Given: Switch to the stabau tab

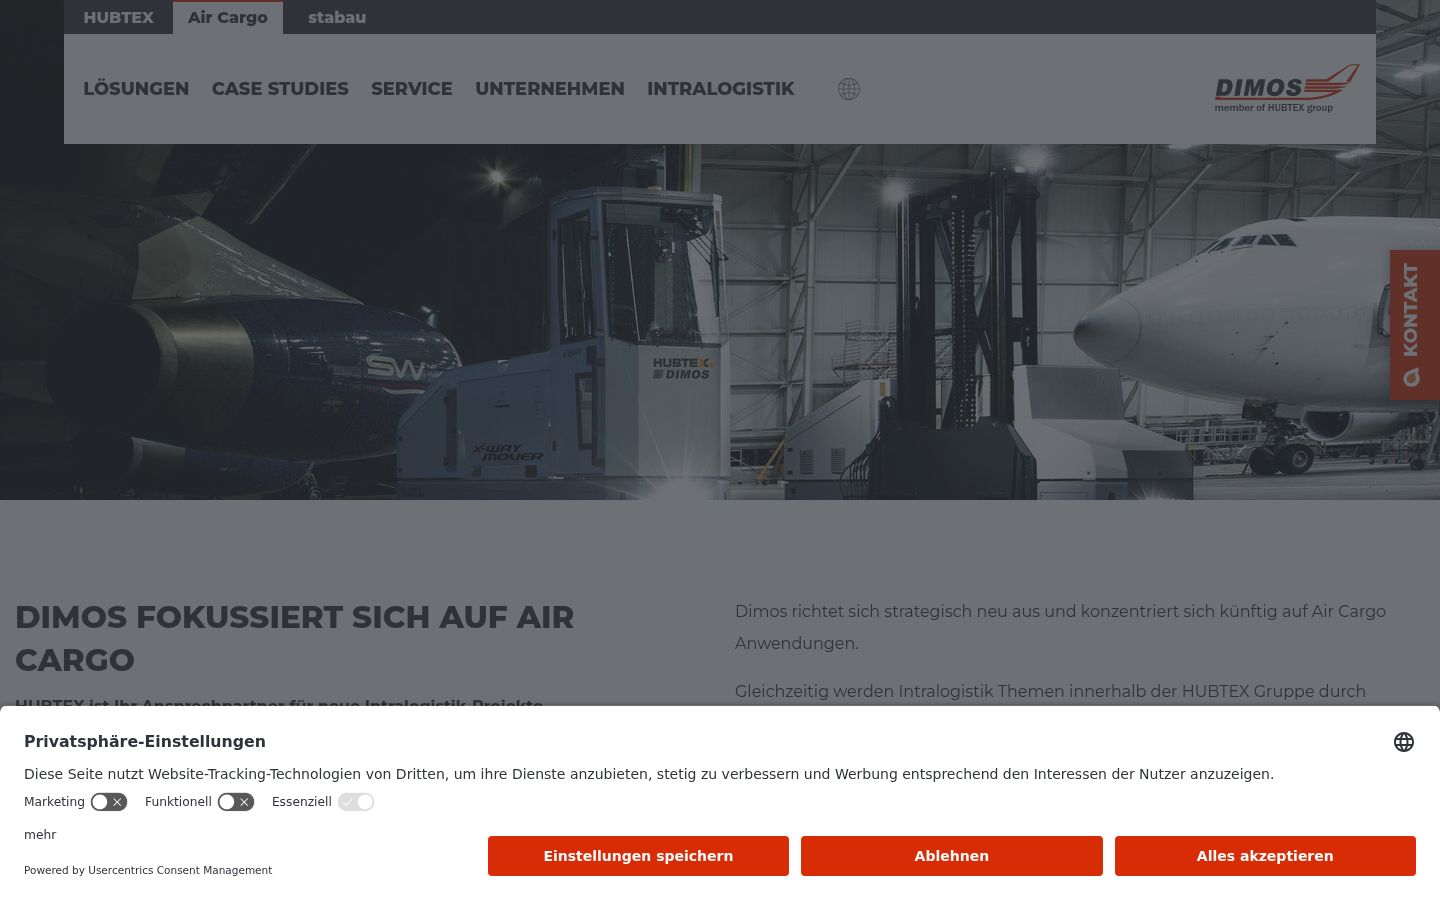Looking at the screenshot, I should point(337,17).
